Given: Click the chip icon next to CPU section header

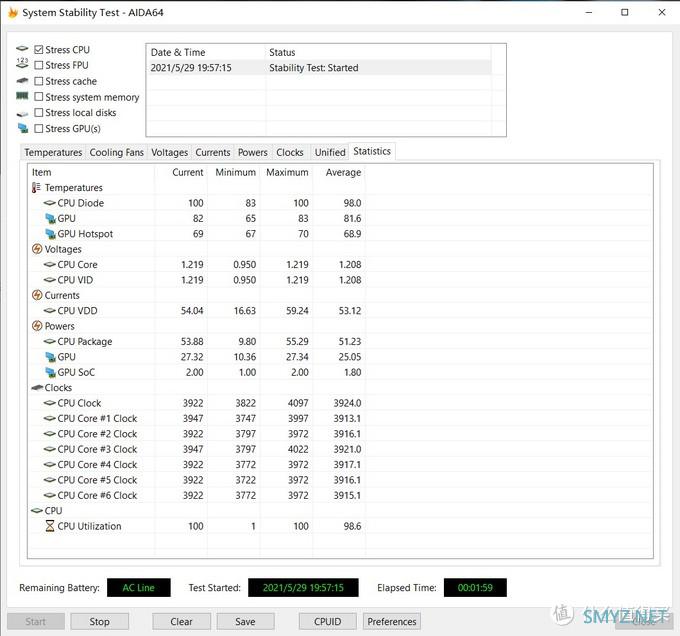Looking at the screenshot, I should (37, 511).
